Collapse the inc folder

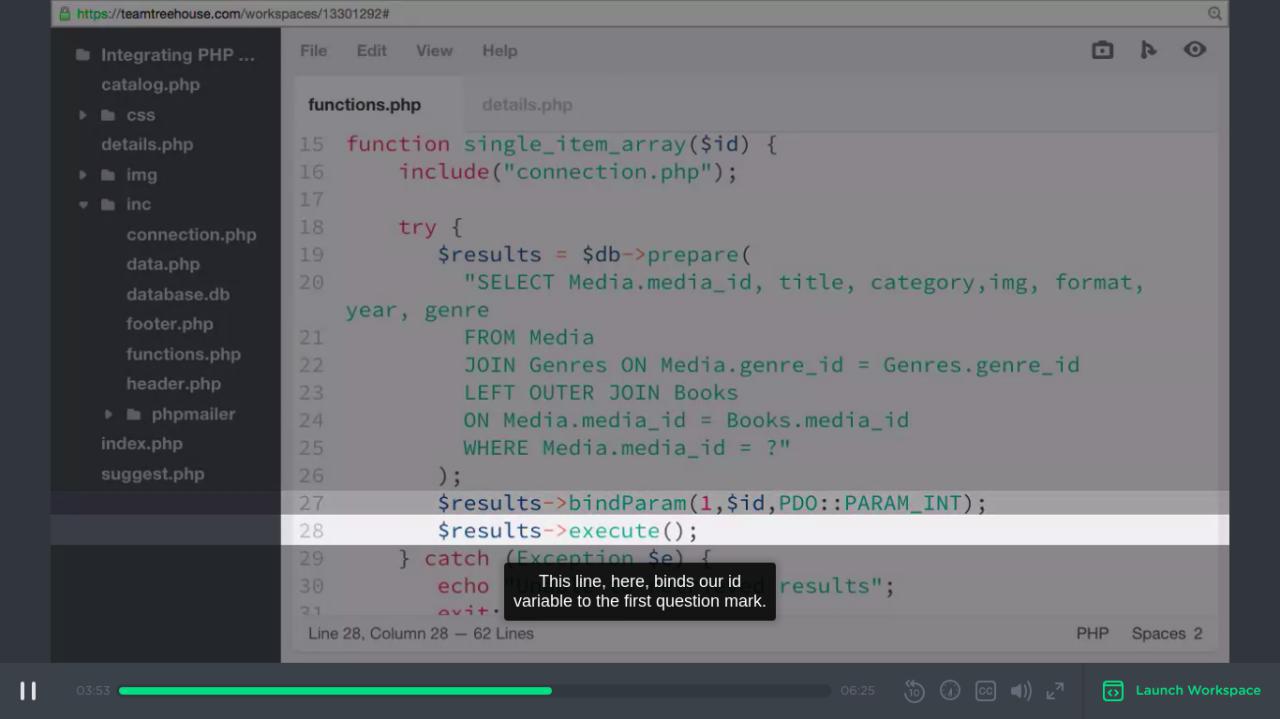(x=83, y=205)
